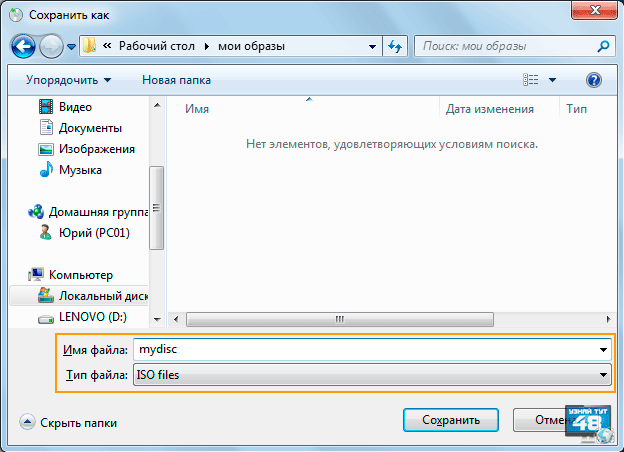Click the Локальный диск Windows drive icon

click(x=46, y=295)
